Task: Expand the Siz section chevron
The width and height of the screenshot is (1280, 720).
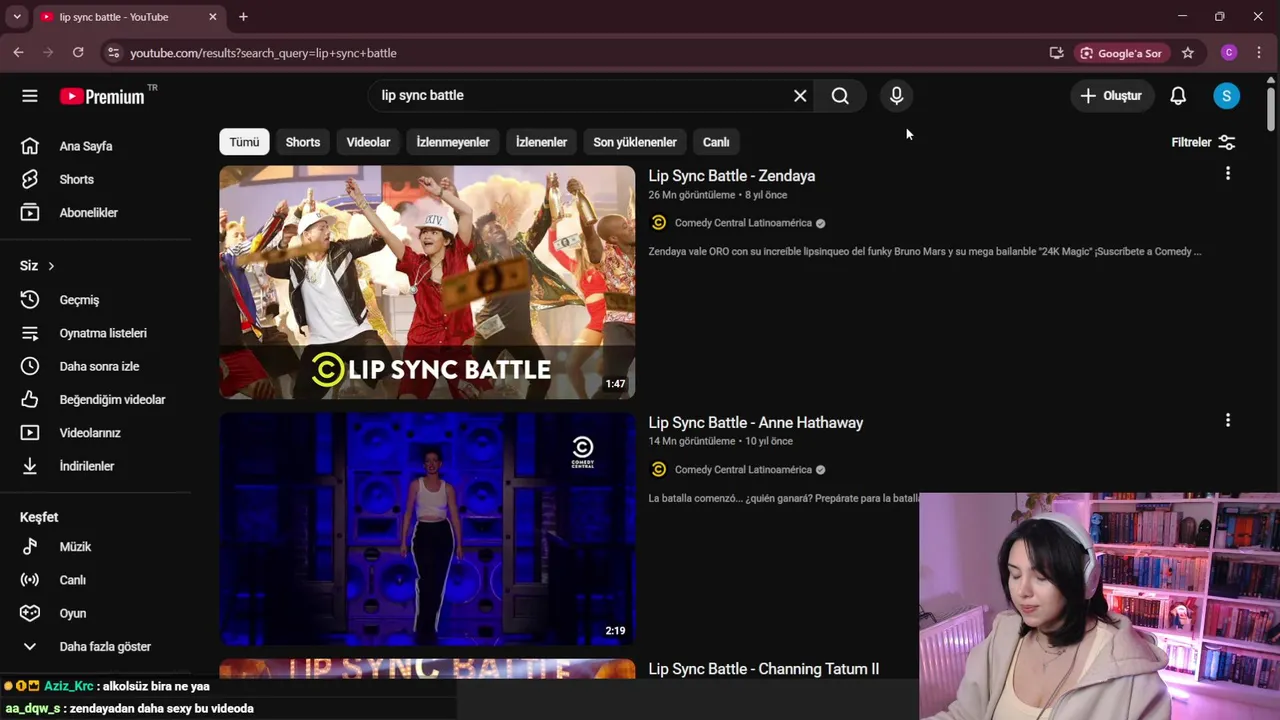Action: (x=51, y=266)
